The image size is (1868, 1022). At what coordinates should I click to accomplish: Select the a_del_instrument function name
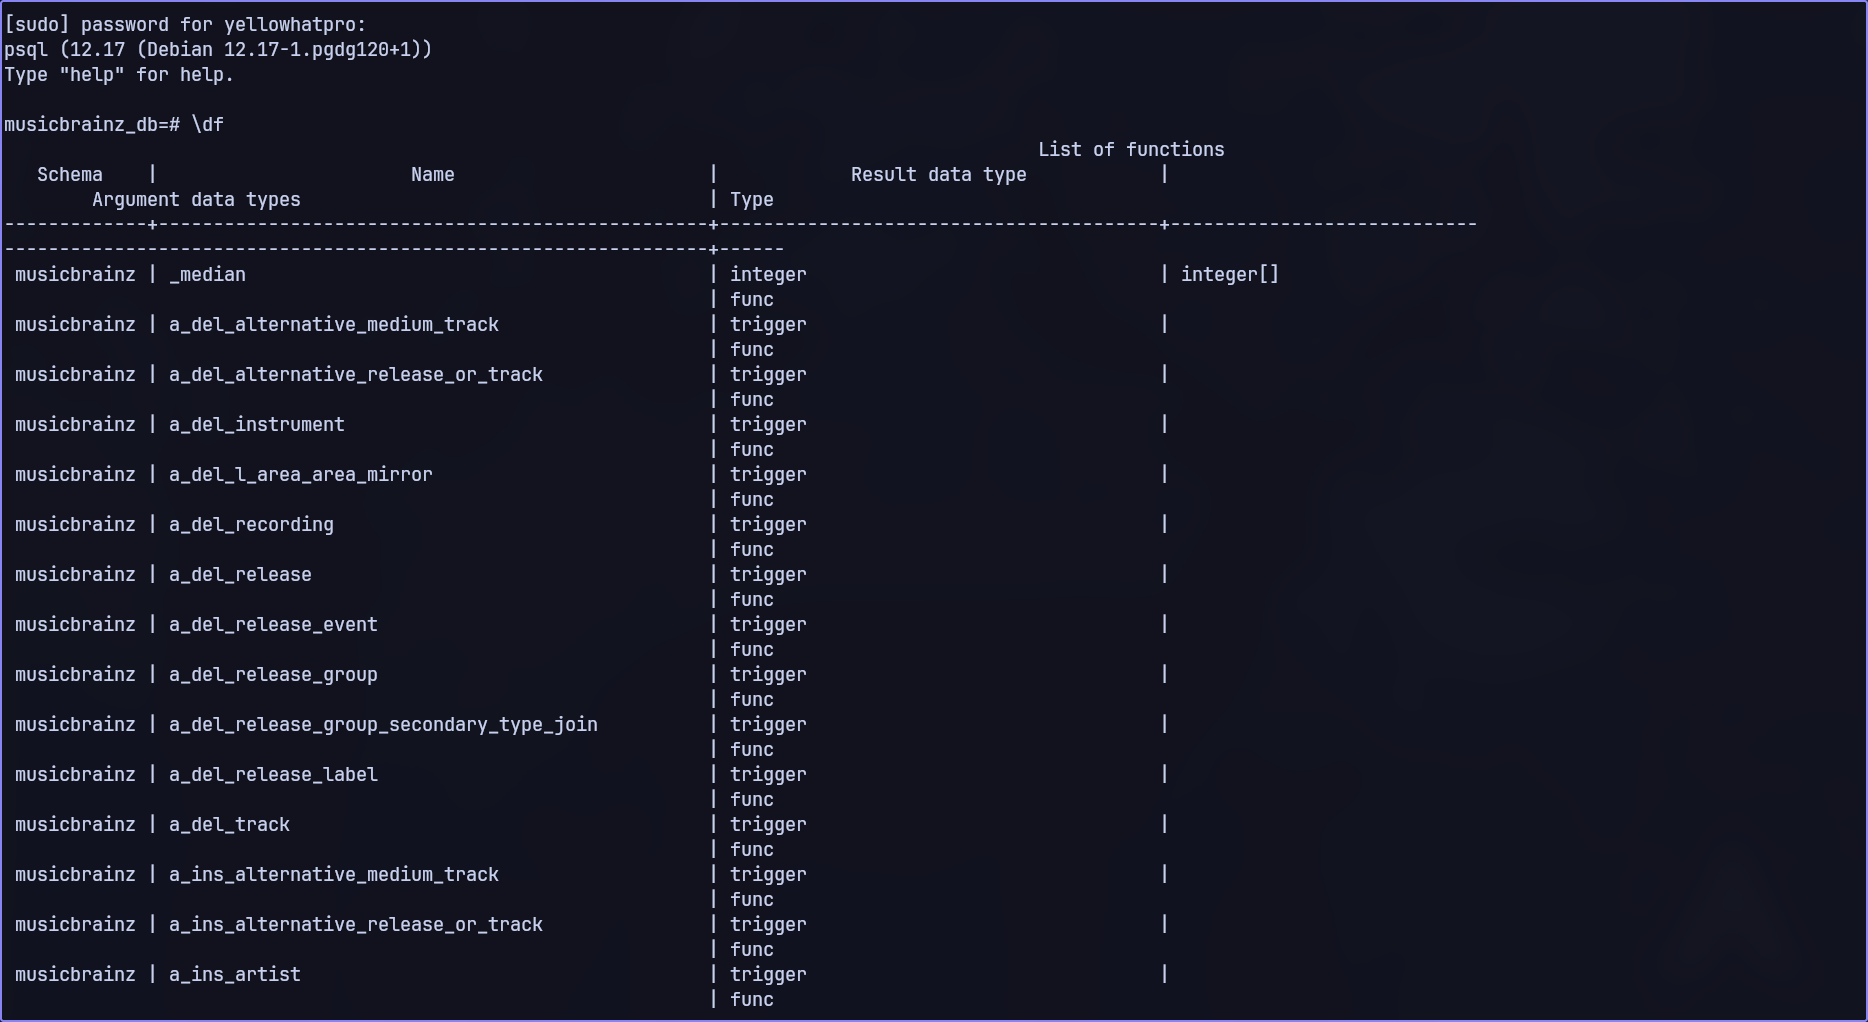257,425
